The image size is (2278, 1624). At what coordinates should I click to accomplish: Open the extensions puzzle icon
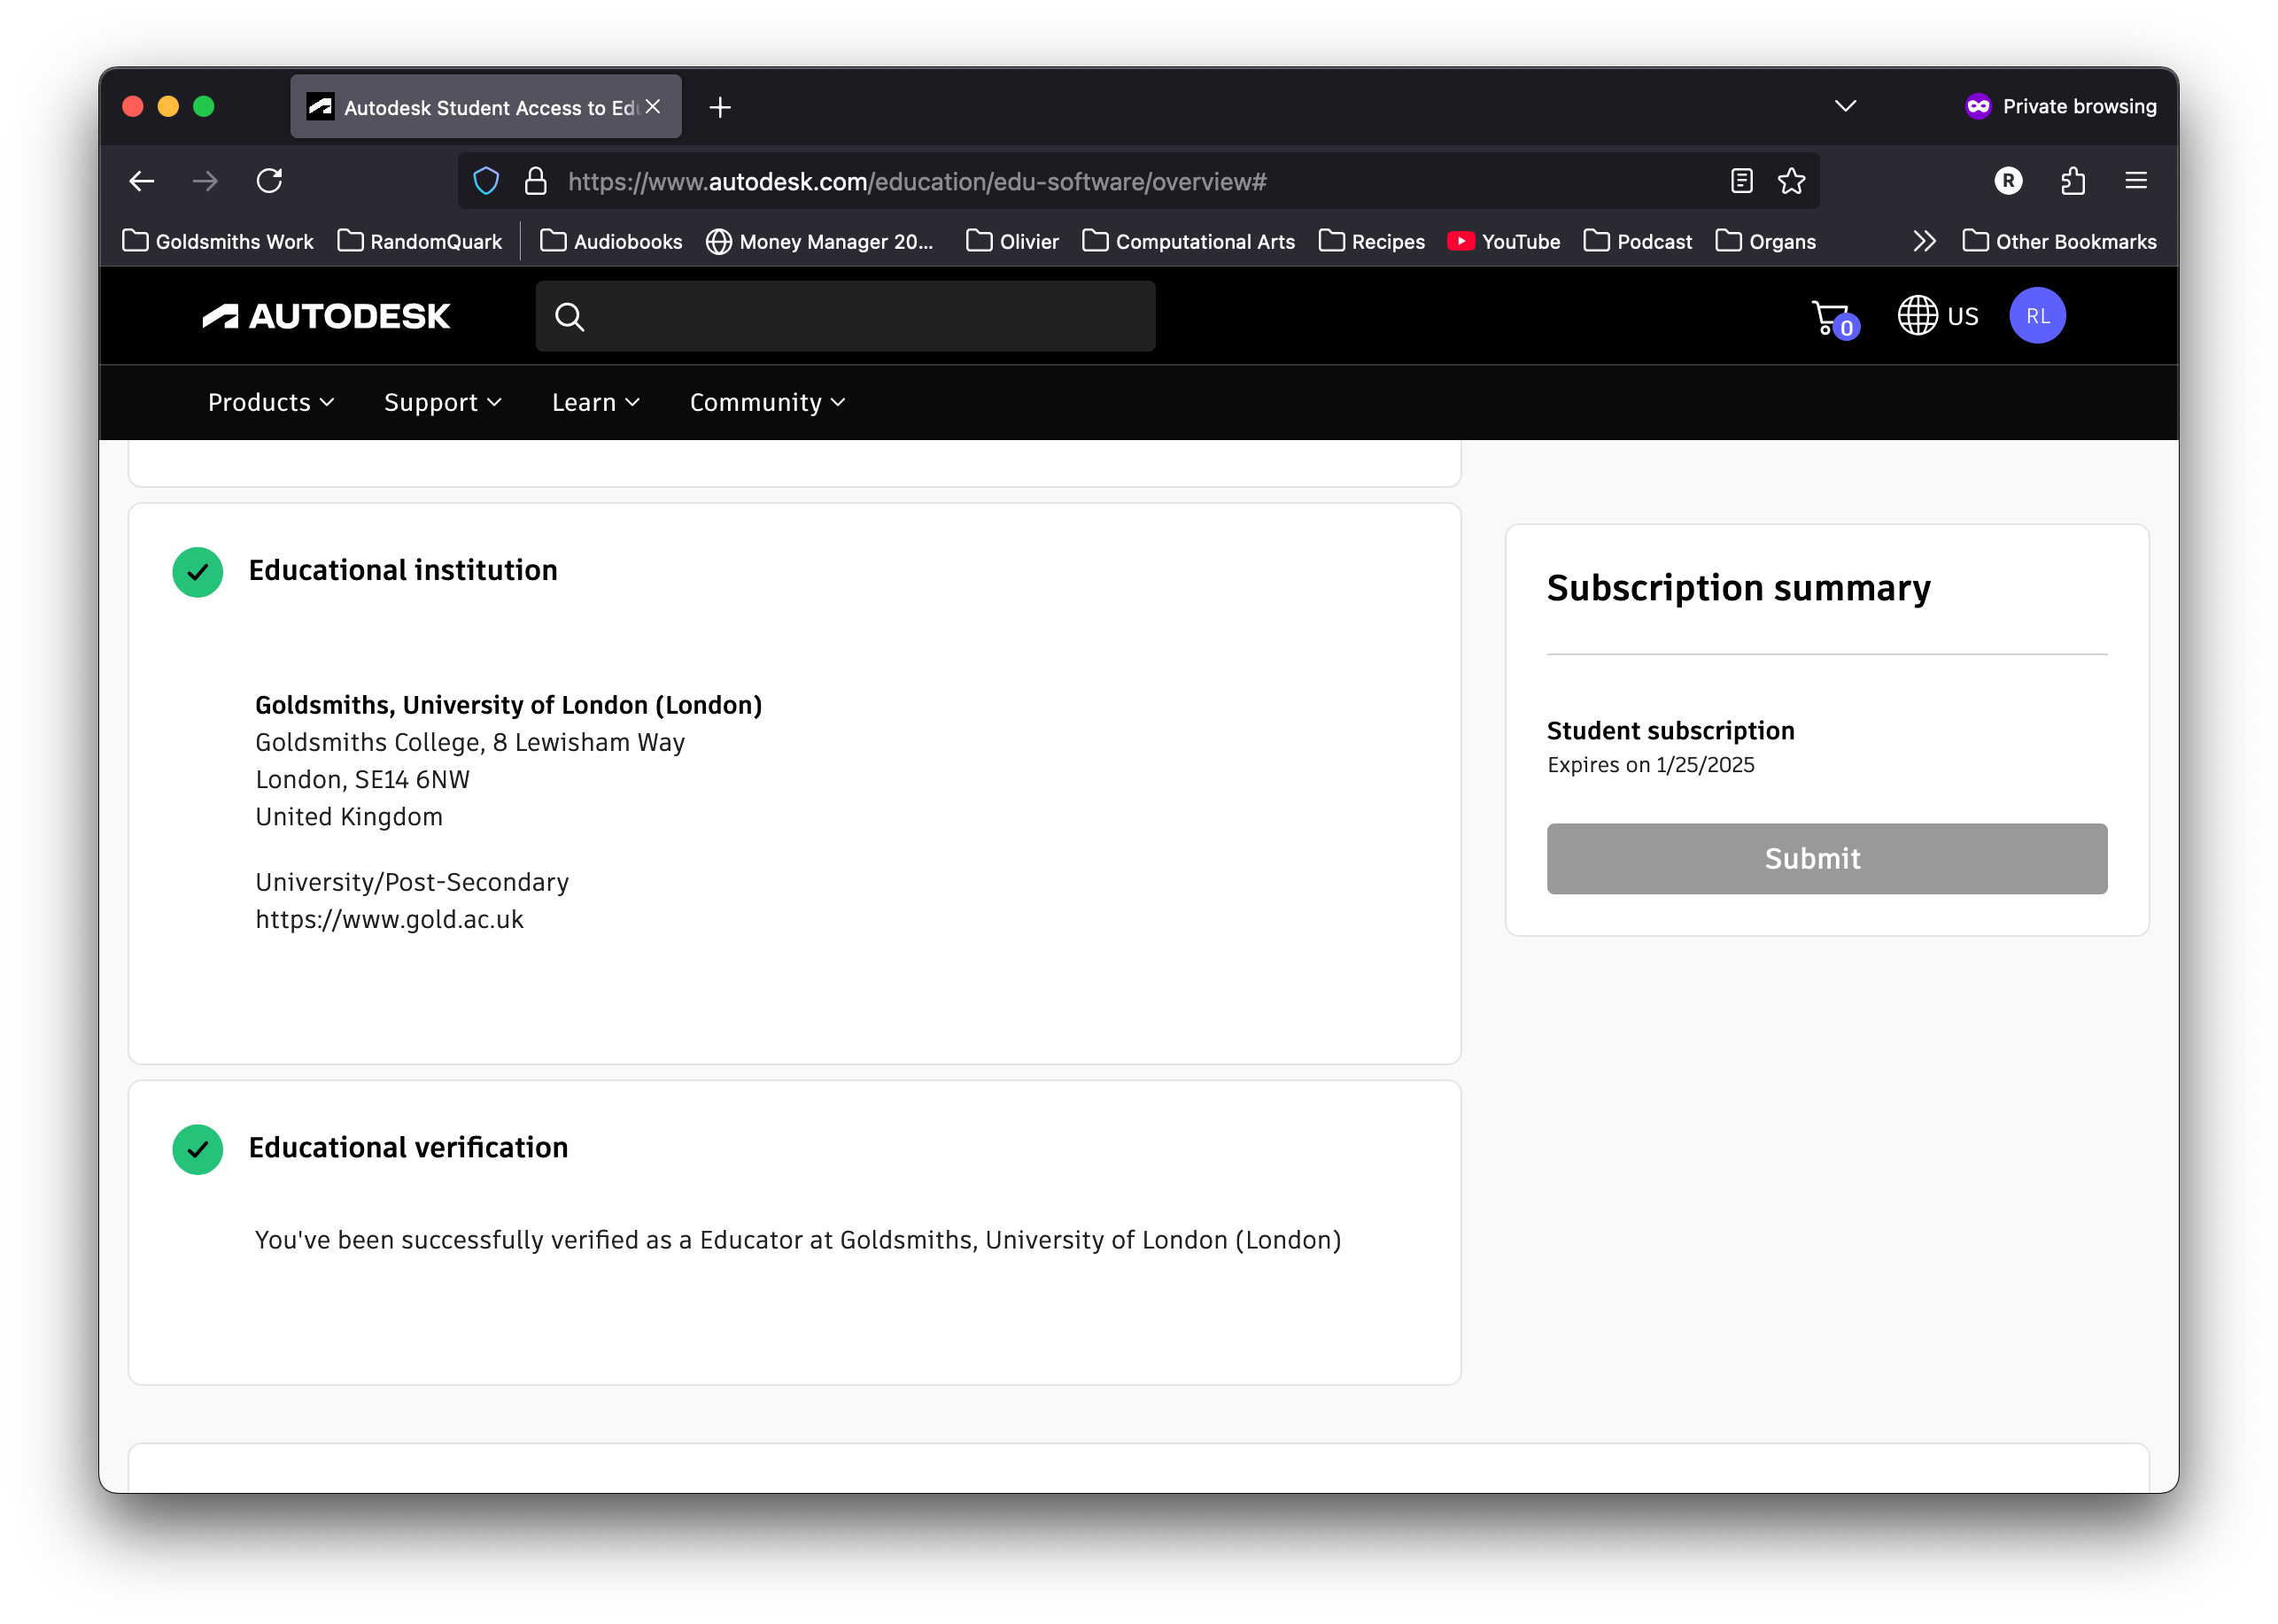[x=2072, y=181]
